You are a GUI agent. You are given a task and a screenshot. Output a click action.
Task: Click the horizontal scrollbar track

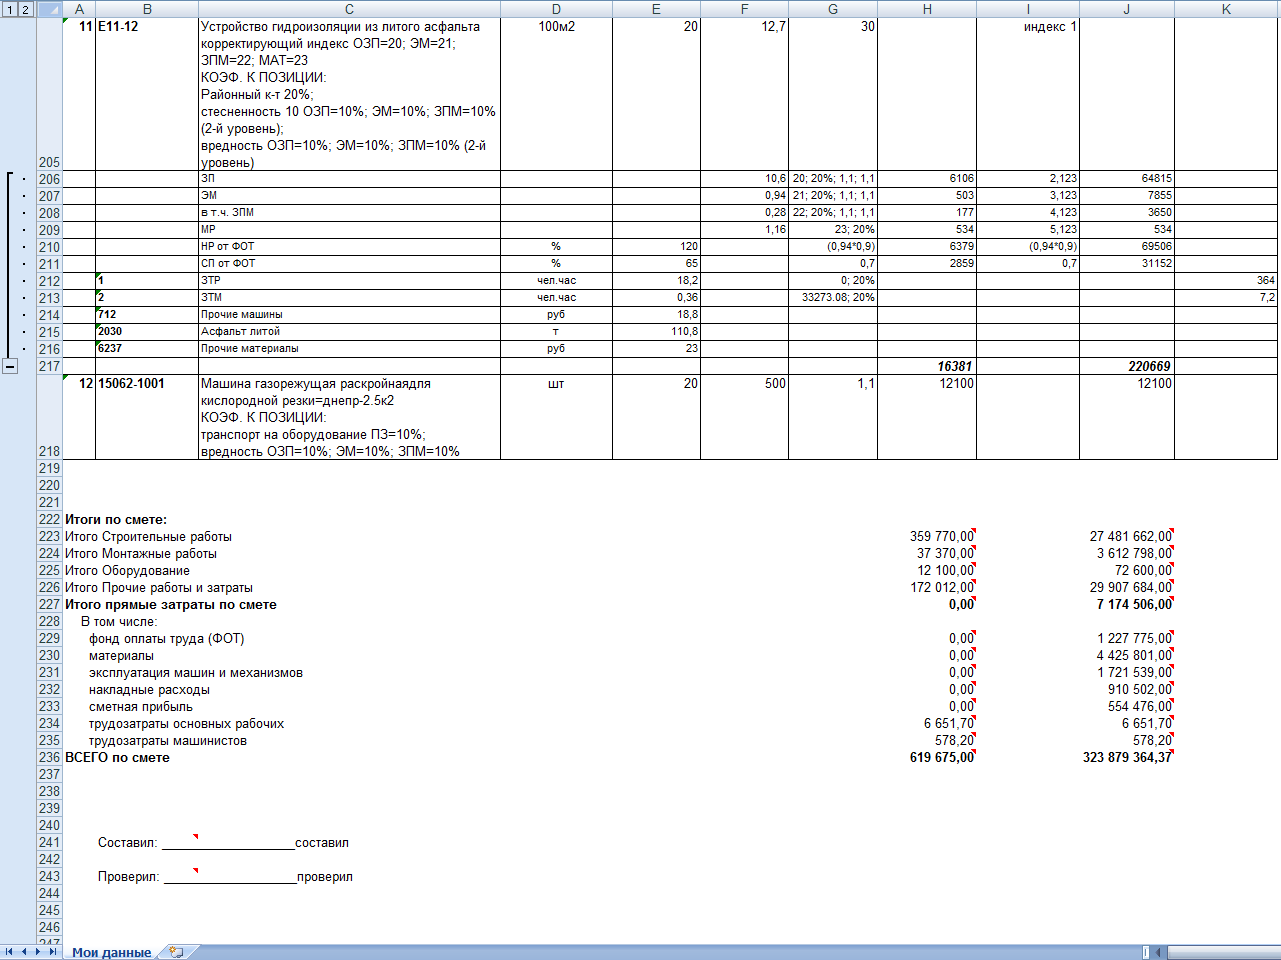[x=1223, y=952]
